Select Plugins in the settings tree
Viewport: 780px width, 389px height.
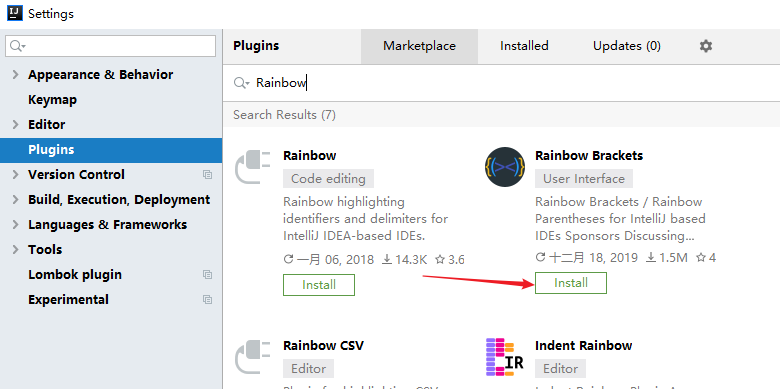pyautogui.click(x=111, y=150)
